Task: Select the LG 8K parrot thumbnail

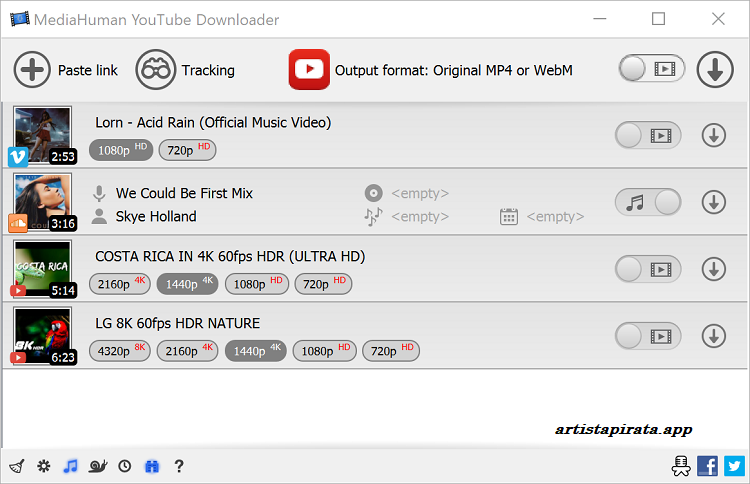Action: pos(43,336)
